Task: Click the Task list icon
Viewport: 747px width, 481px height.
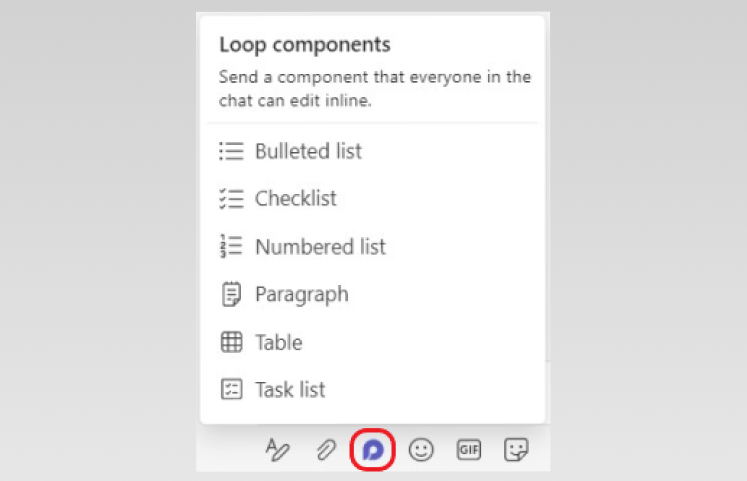Action: pos(231,390)
